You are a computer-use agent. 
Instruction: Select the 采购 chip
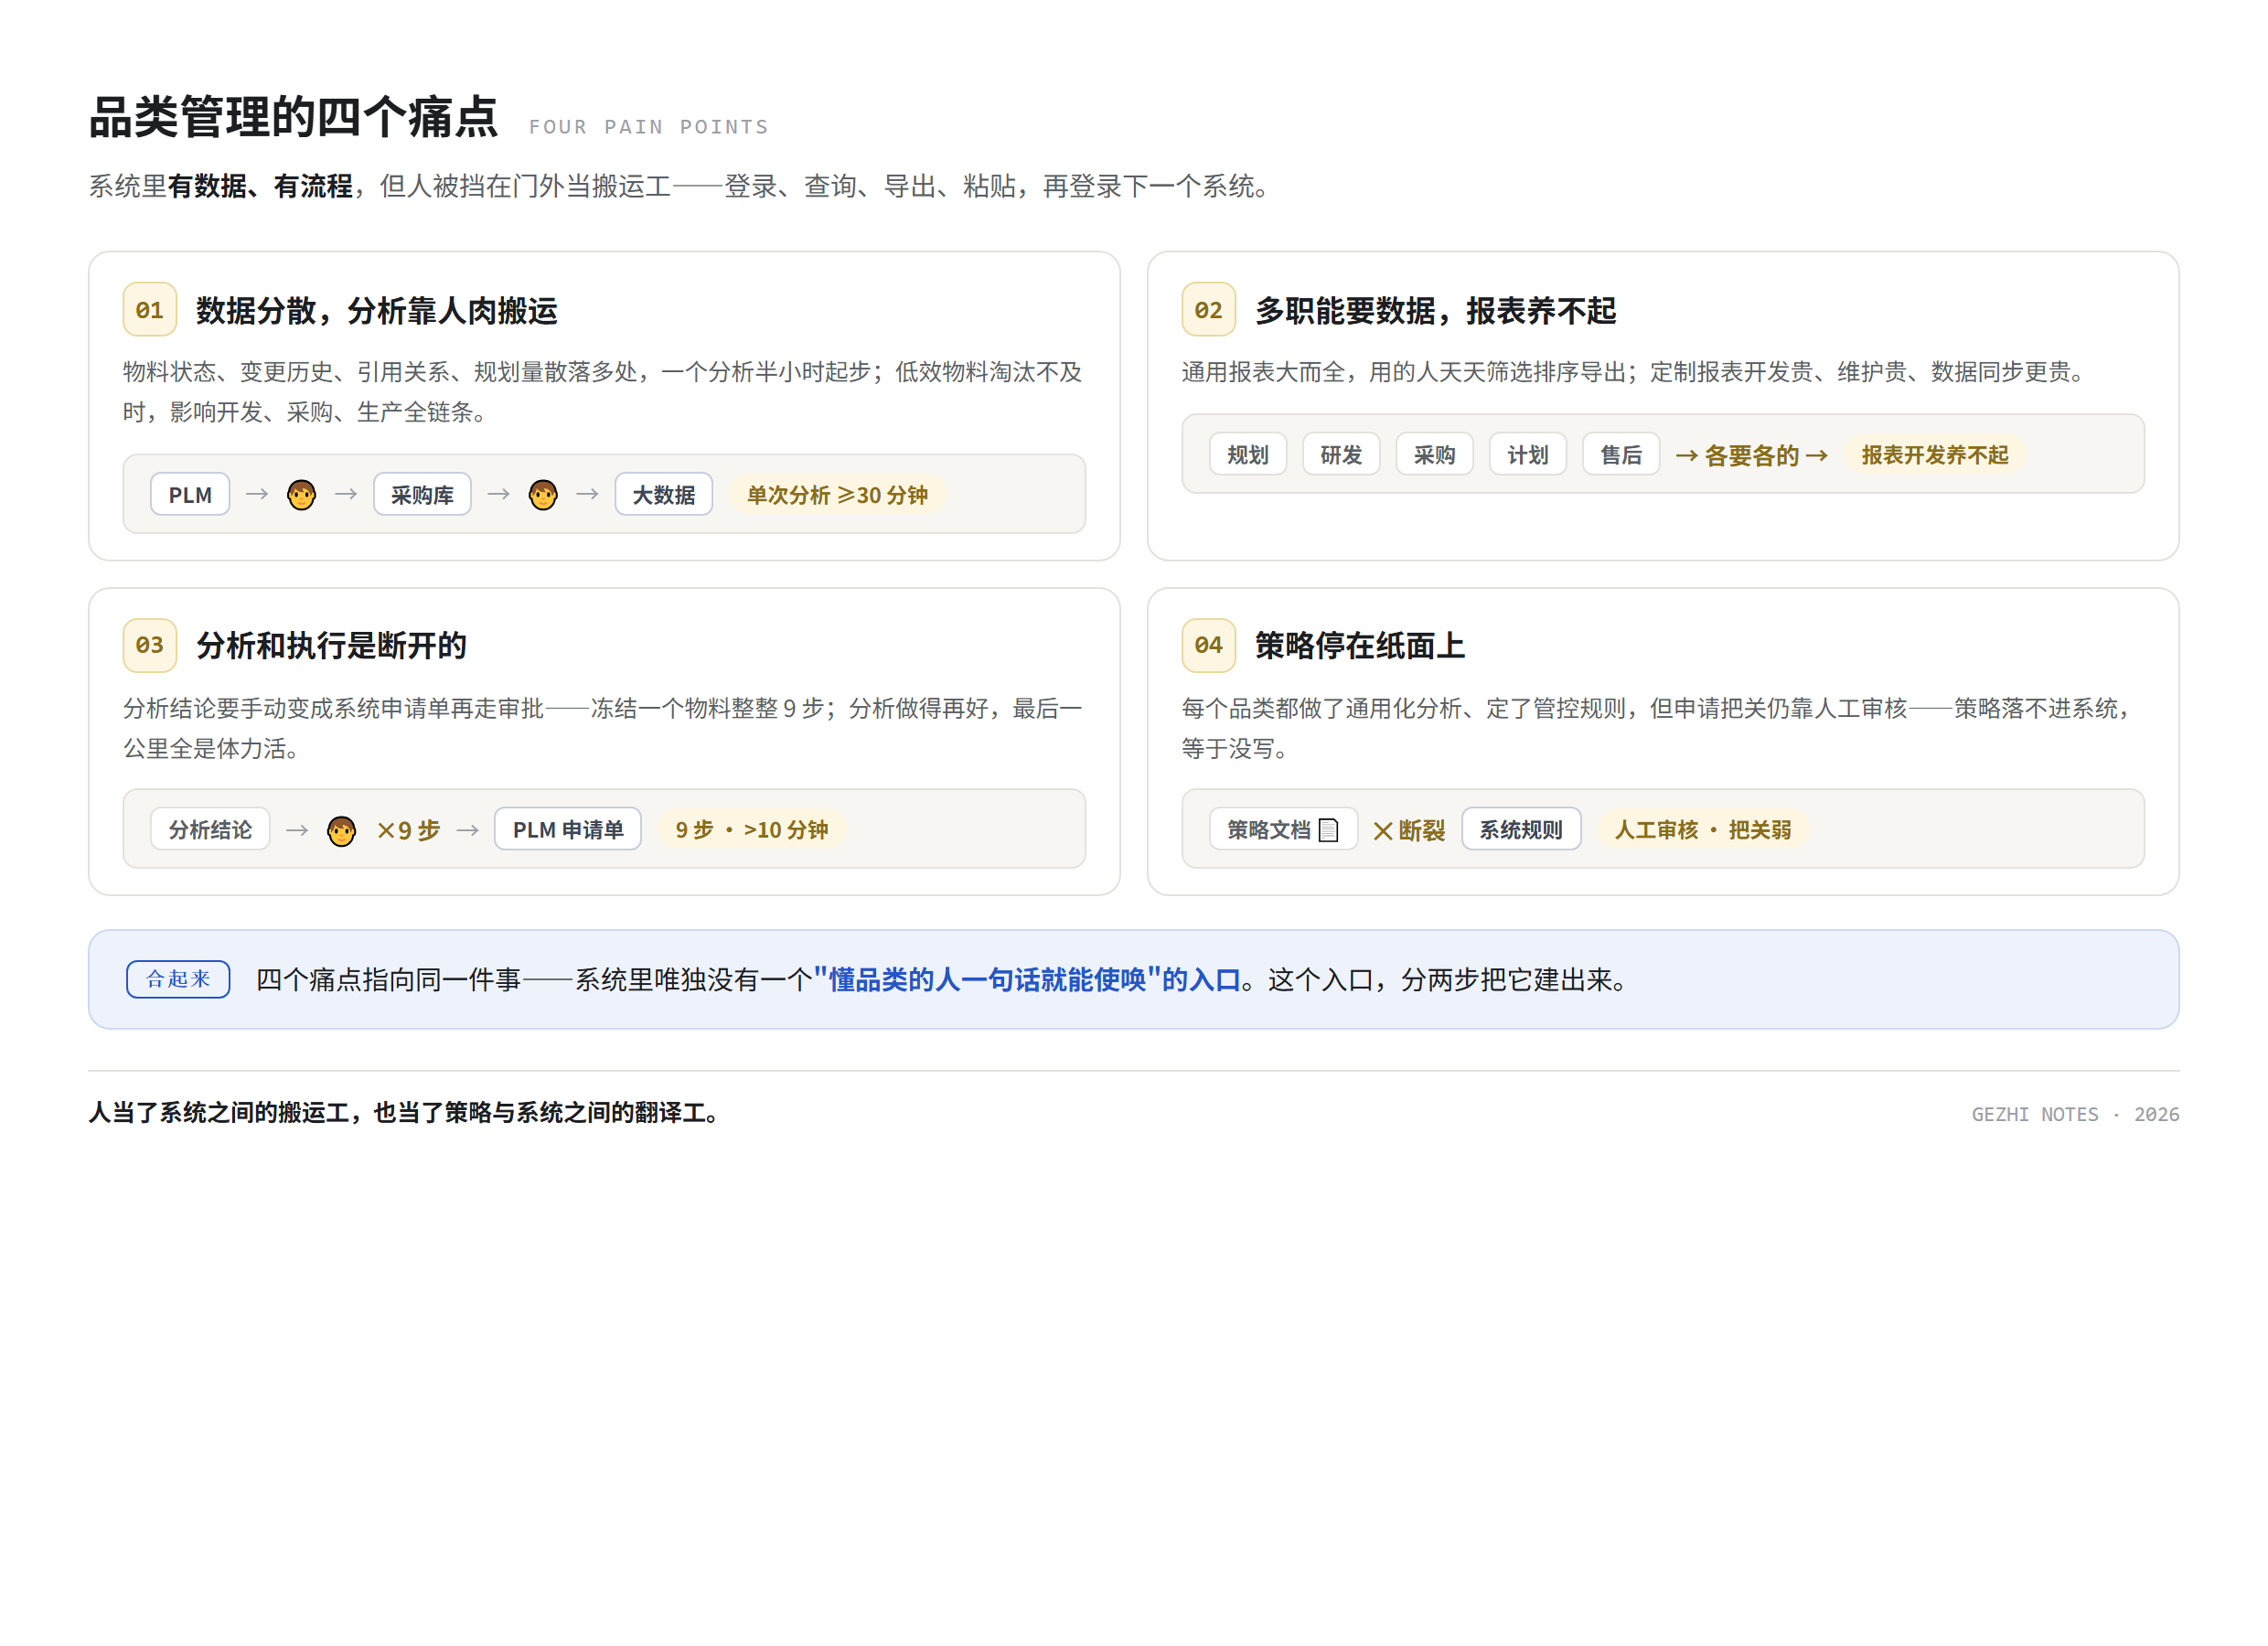click(x=1434, y=454)
